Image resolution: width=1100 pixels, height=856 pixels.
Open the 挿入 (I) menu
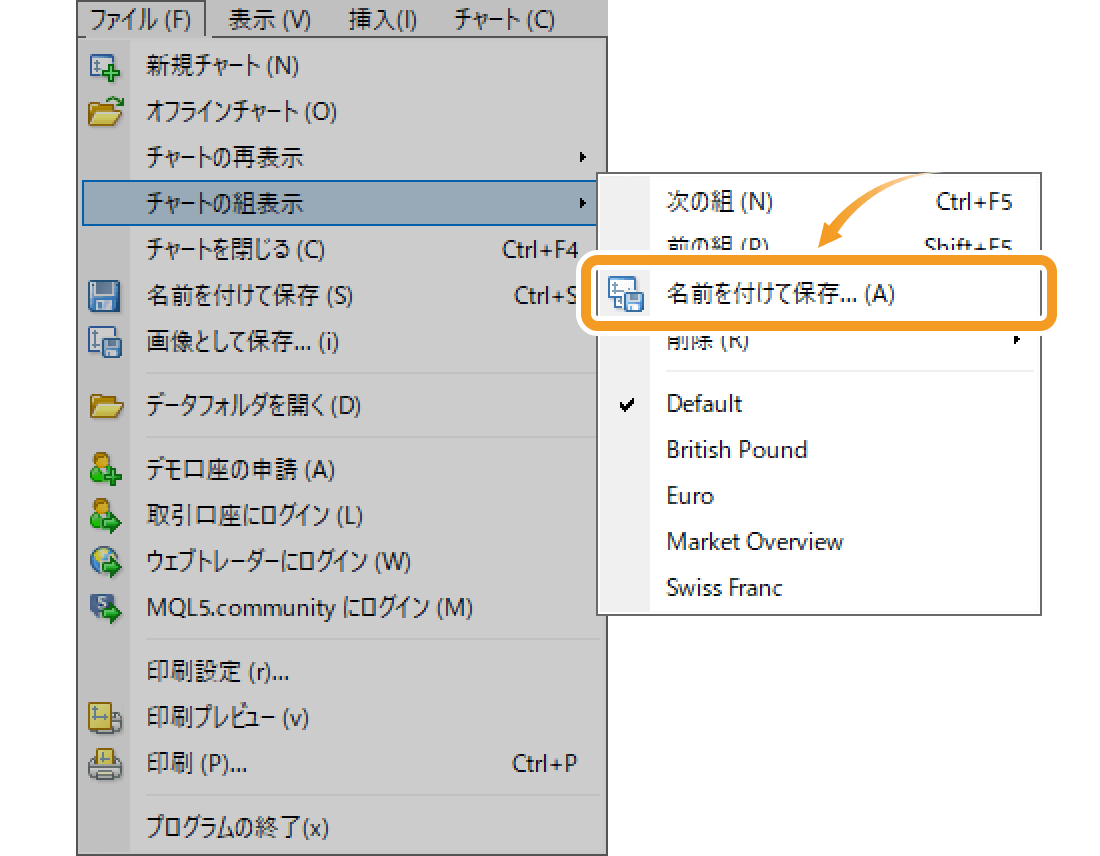383,19
